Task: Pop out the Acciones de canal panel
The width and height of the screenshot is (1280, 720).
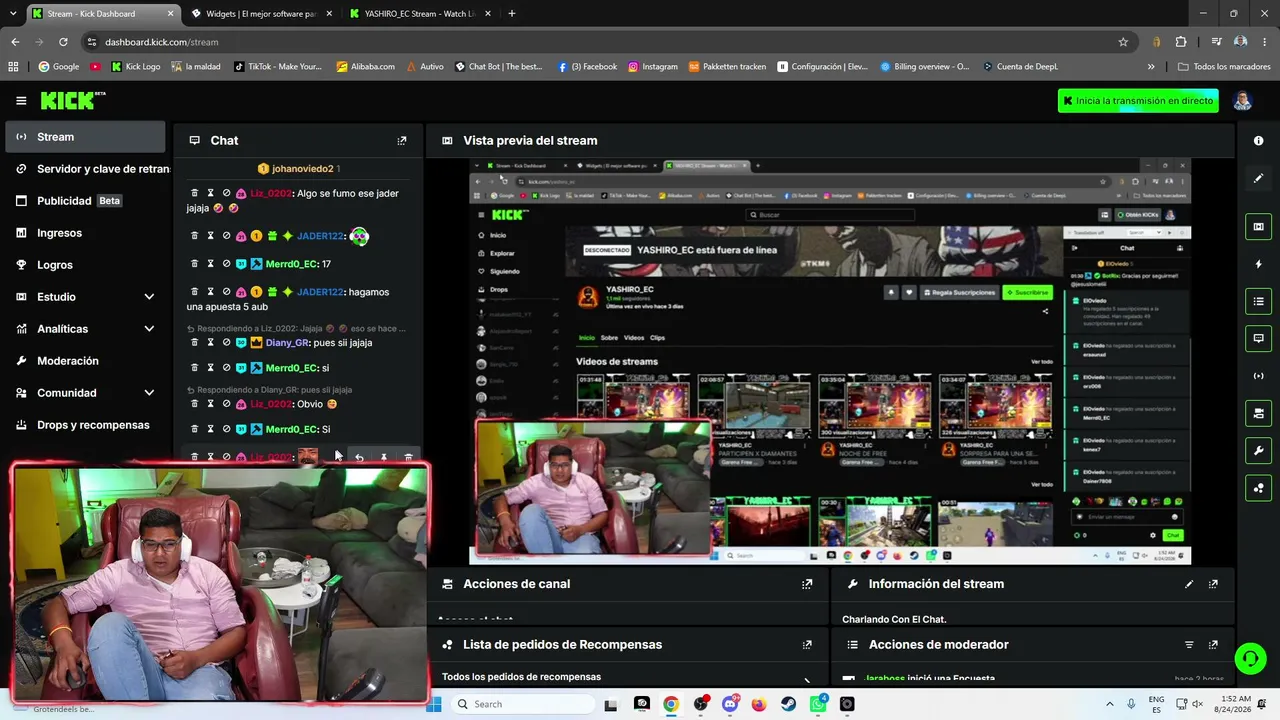Action: [x=807, y=584]
